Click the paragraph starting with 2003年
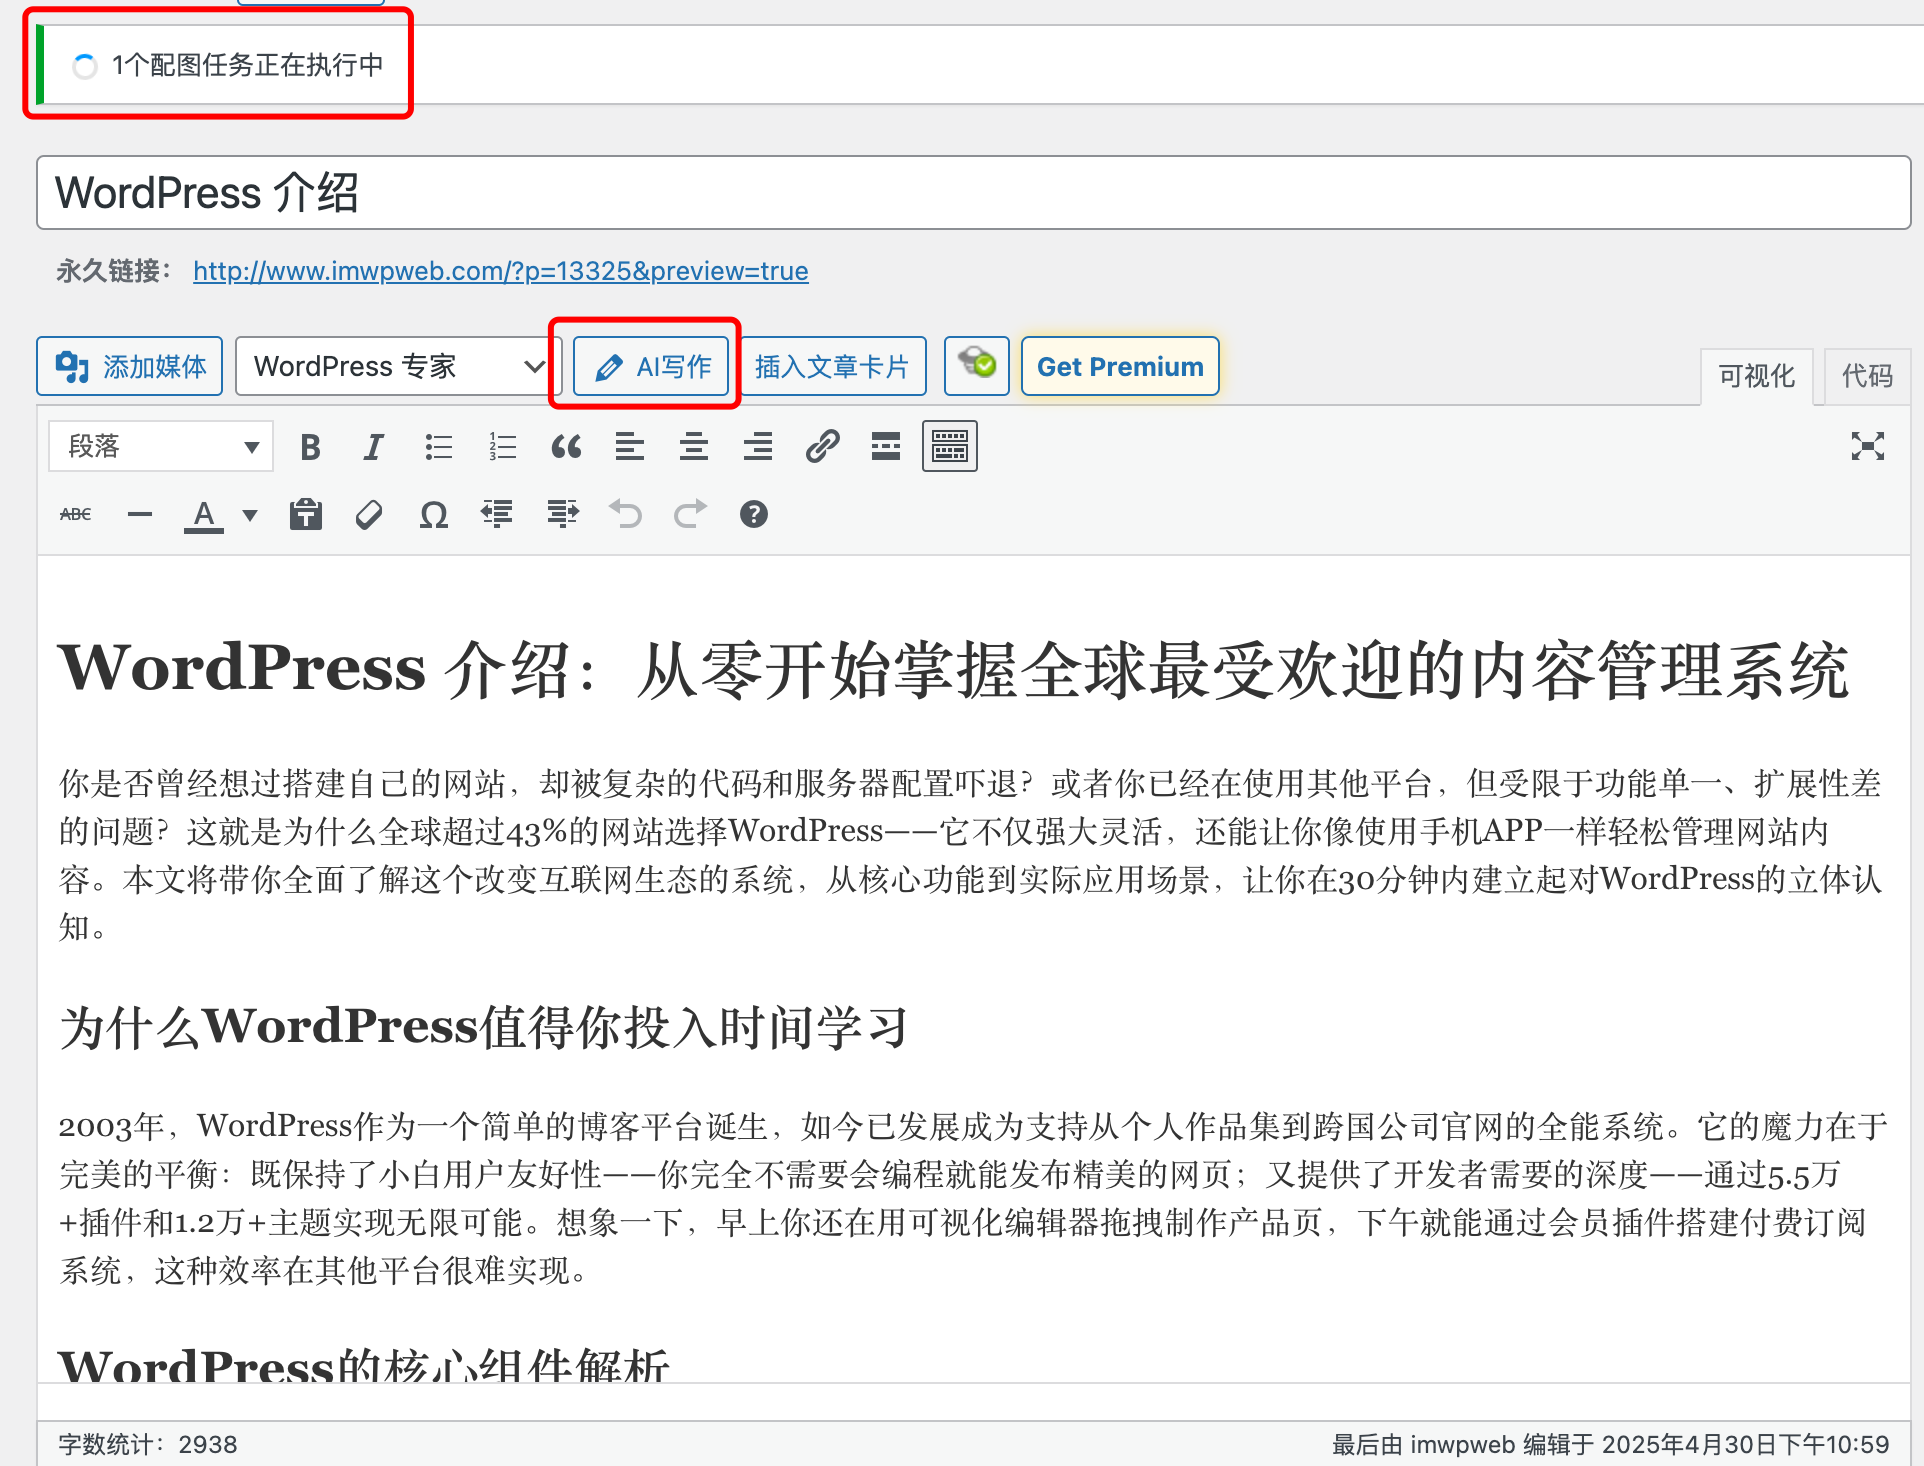 972,1198
